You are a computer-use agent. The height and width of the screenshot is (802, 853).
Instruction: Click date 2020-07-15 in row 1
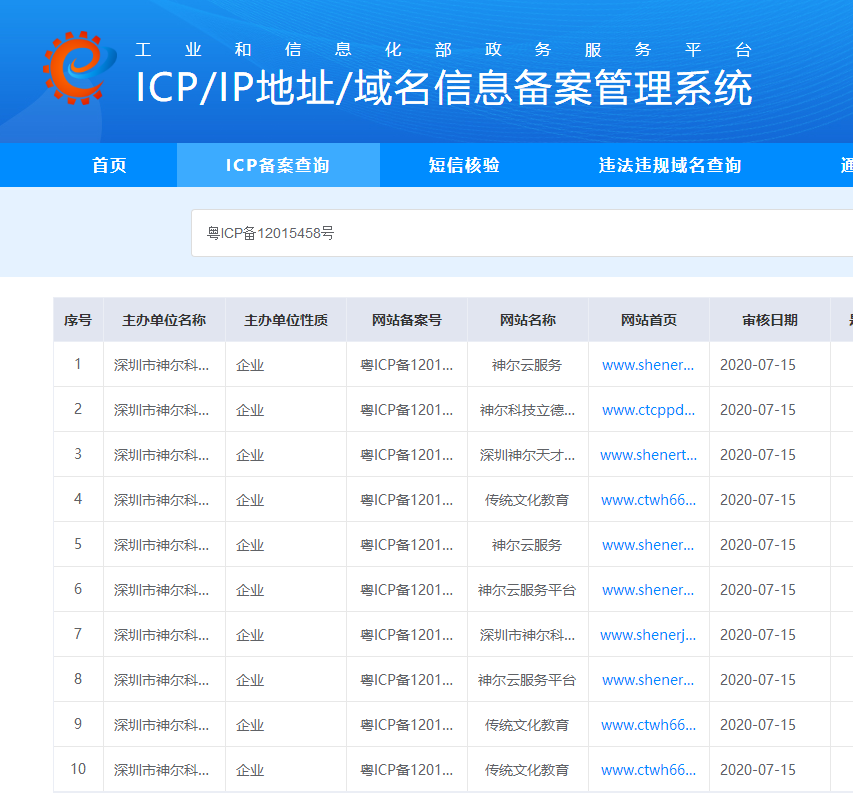point(758,365)
